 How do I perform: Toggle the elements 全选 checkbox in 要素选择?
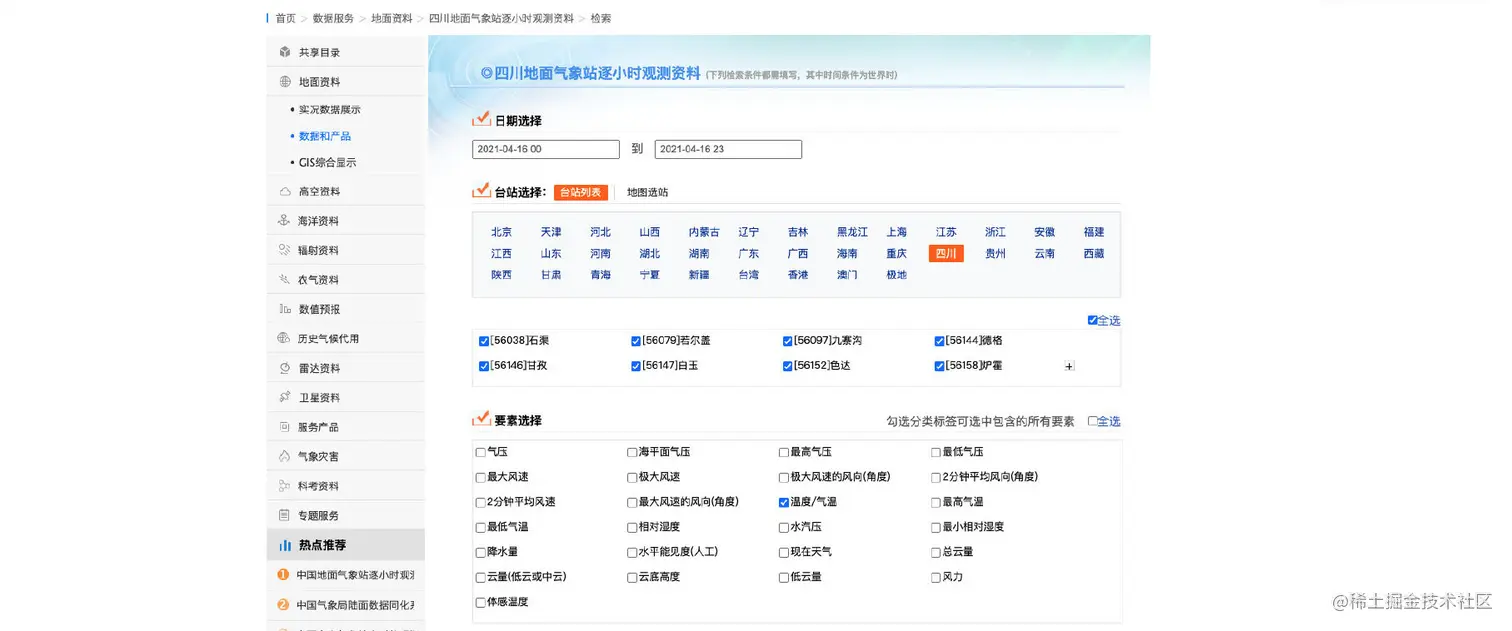point(1092,421)
